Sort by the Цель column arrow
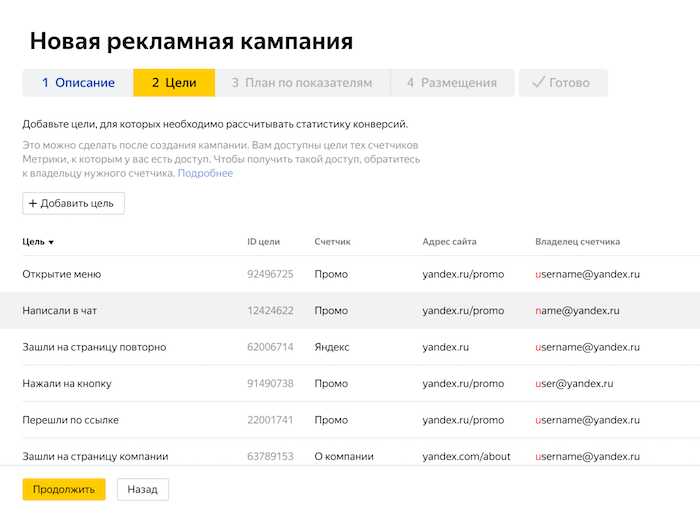700x521 pixels. 51,242
